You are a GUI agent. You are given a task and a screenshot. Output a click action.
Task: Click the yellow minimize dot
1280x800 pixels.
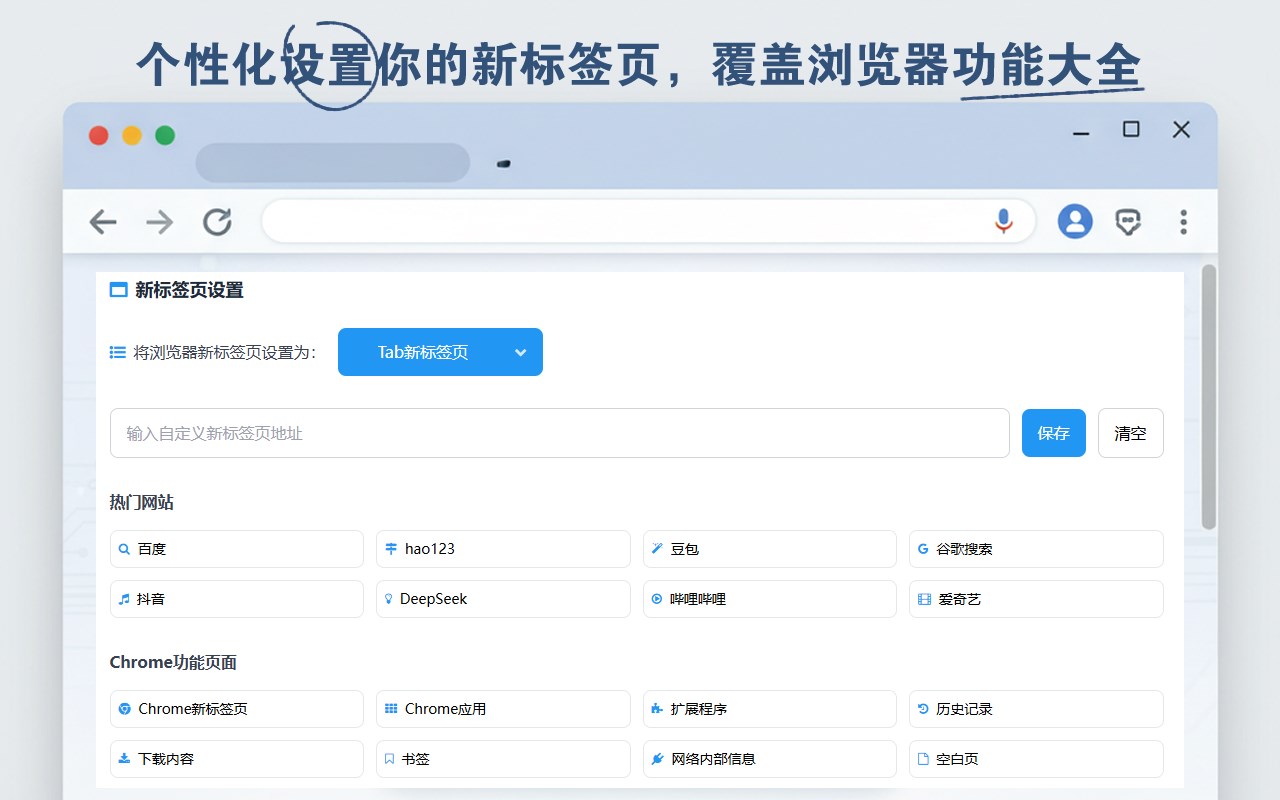pyautogui.click(x=132, y=135)
